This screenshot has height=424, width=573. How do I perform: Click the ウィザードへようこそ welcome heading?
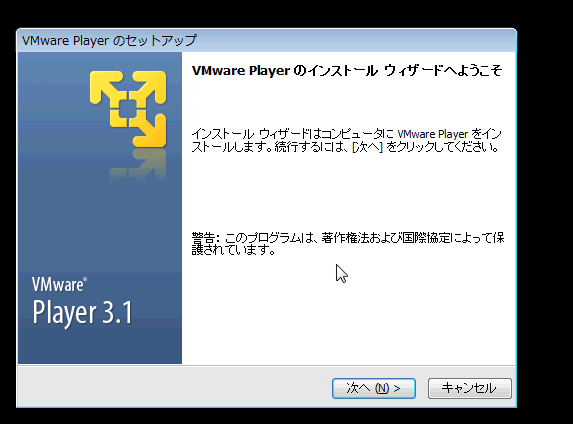(x=443, y=70)
